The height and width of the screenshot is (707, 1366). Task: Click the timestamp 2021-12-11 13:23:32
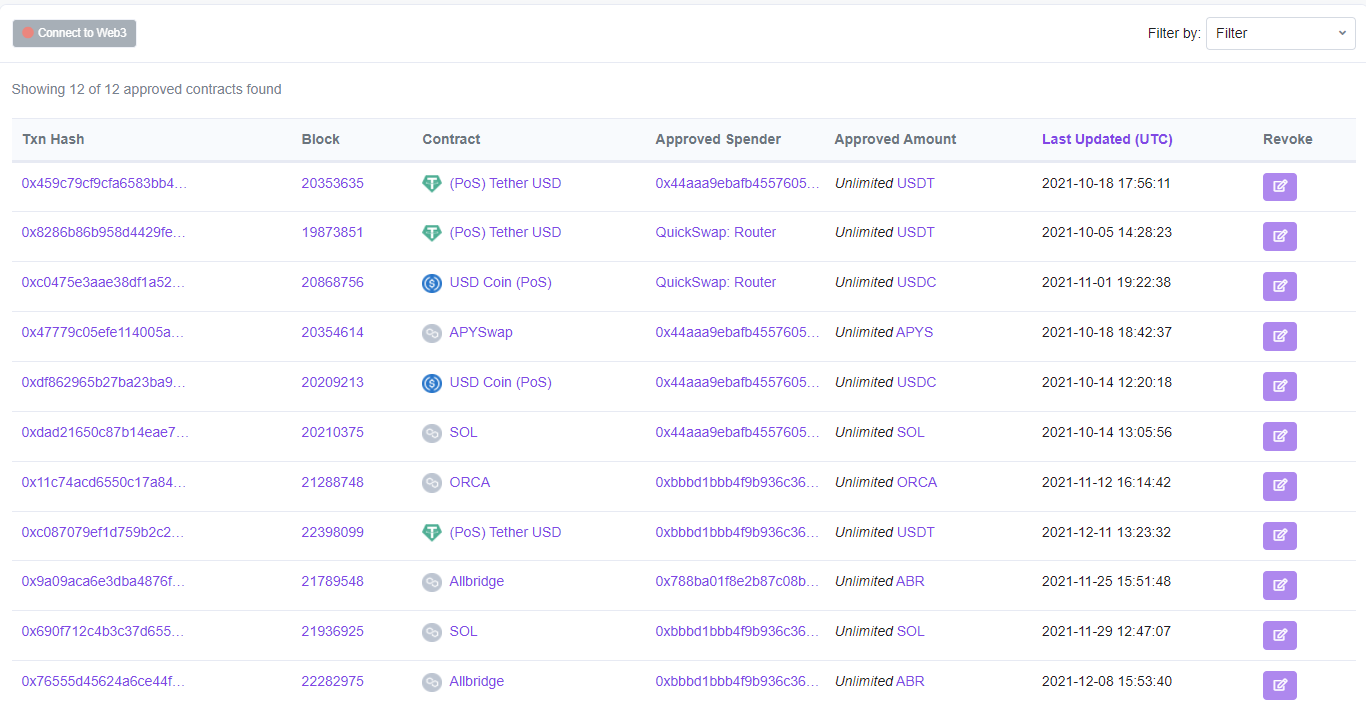coord(1107,532)
